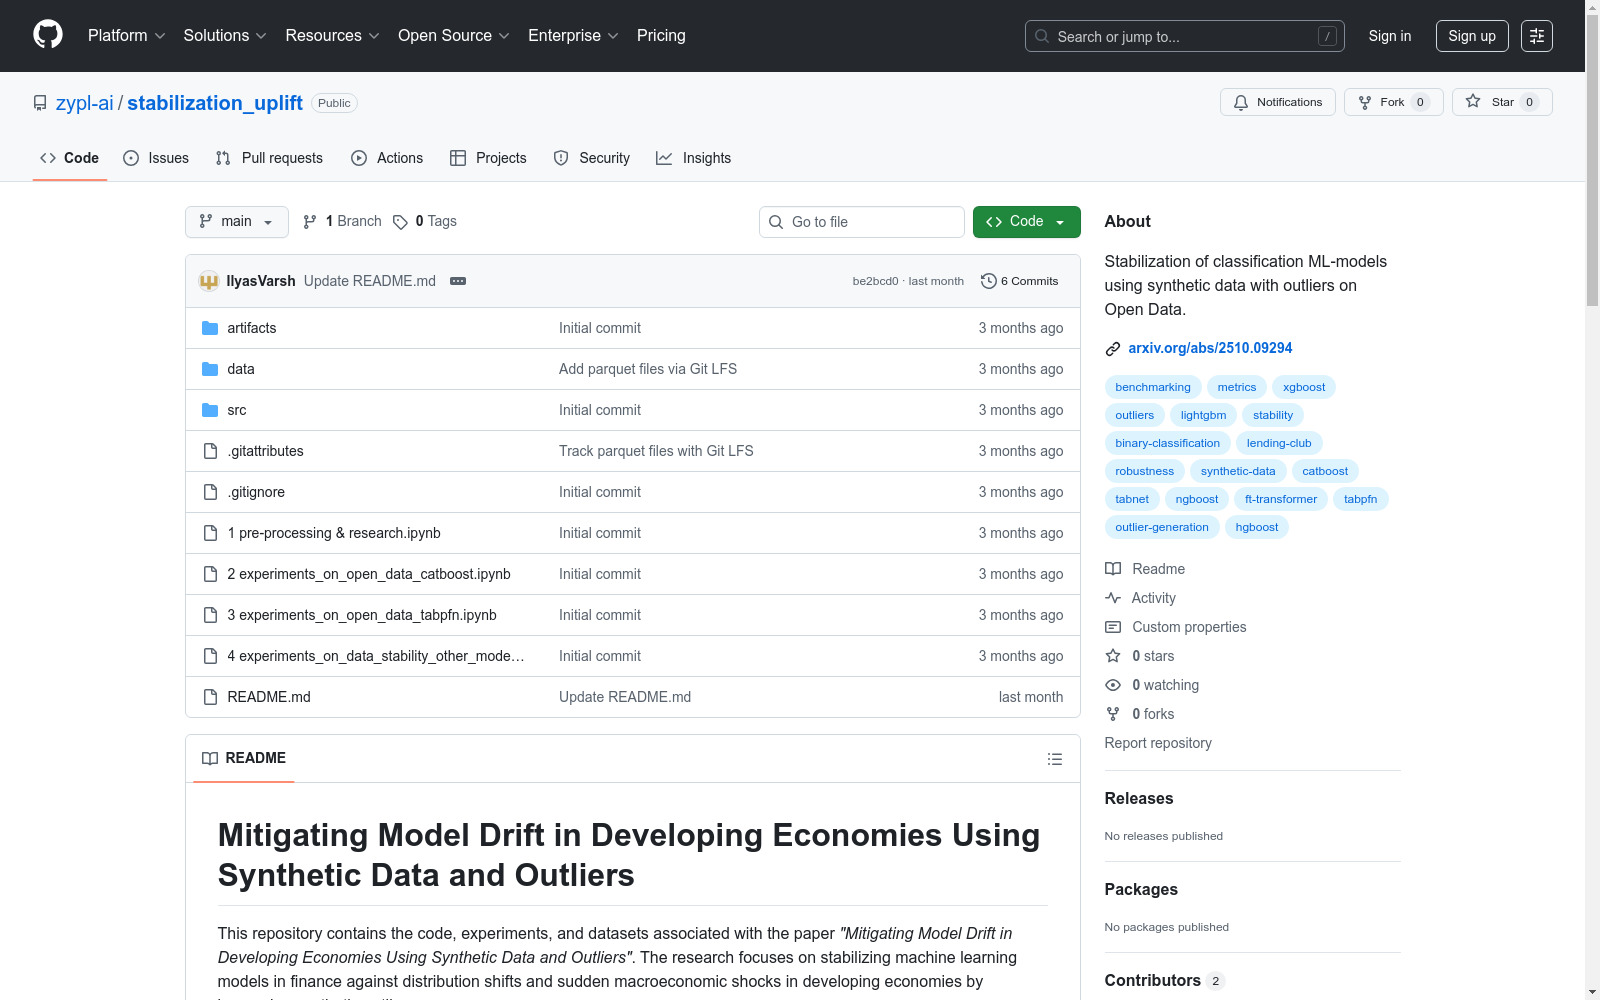Viewport: 1600px width, 1000px height.
Task: Select the synthetic-data topic tag
Action: tap(1238, 471)
